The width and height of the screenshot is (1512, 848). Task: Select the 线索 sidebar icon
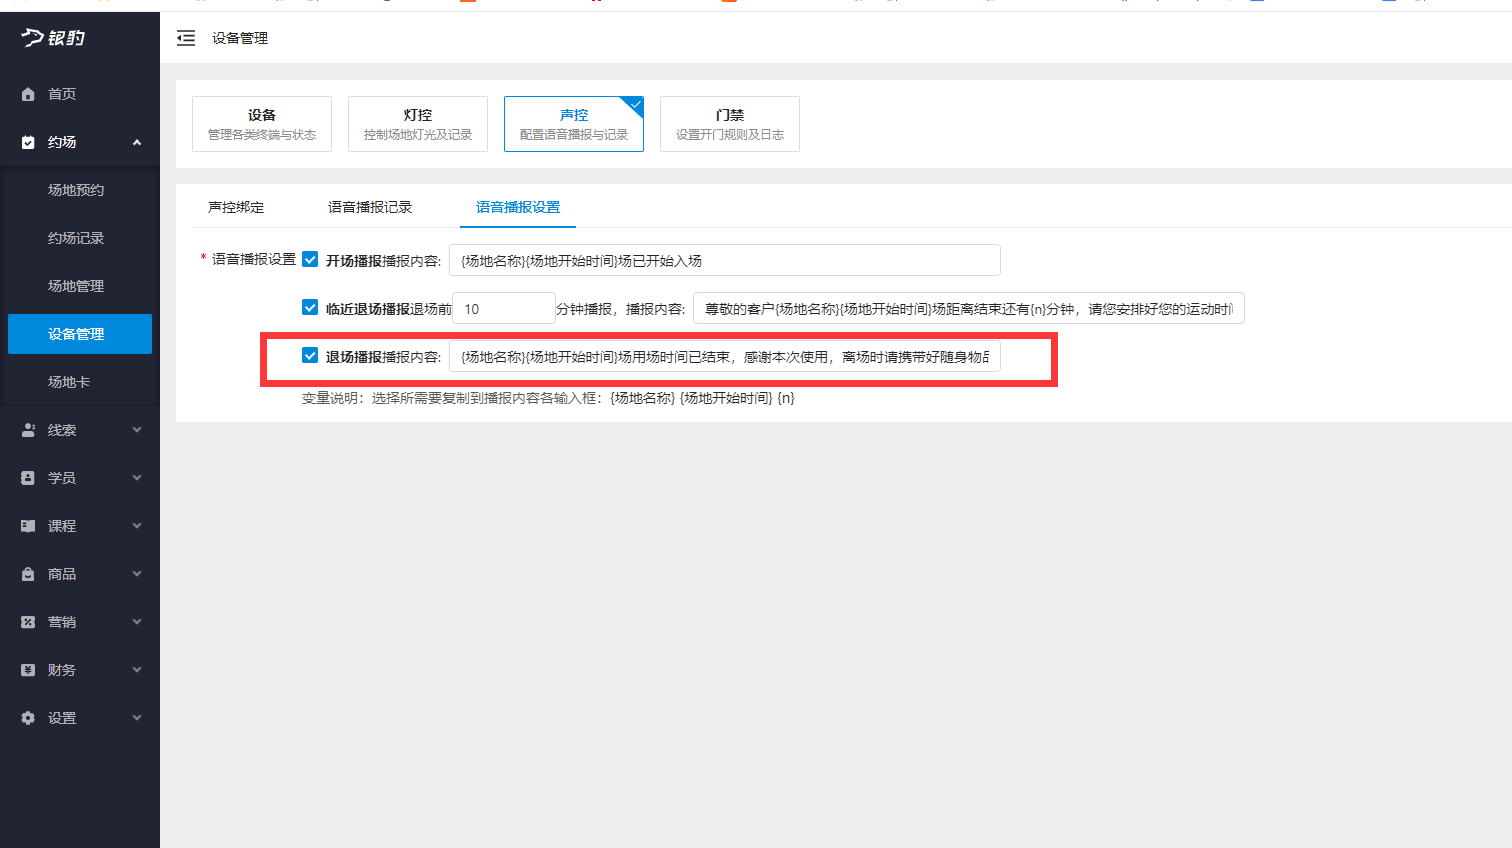coord(27,429)
